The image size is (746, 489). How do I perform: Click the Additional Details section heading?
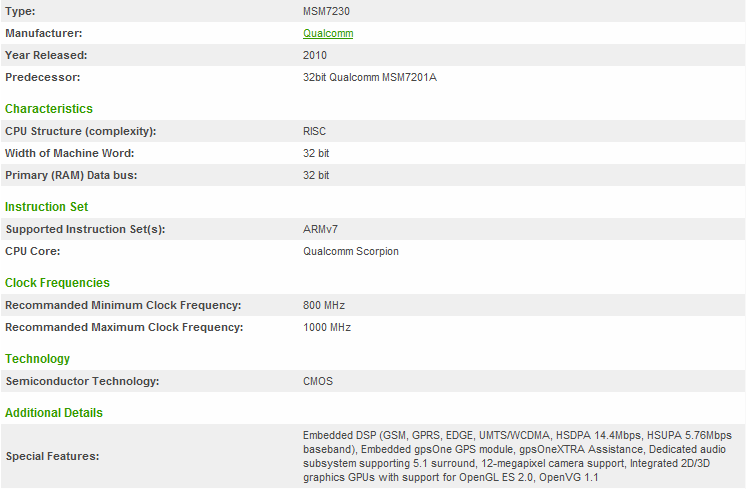(54, 413)
